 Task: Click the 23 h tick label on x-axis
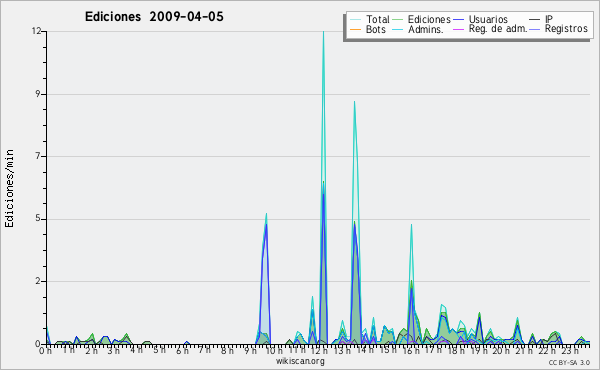click(570, 350)
